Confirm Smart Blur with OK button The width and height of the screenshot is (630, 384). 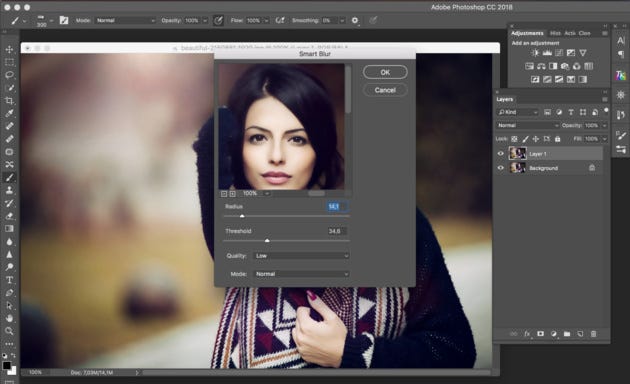click(x=385, y=72)
